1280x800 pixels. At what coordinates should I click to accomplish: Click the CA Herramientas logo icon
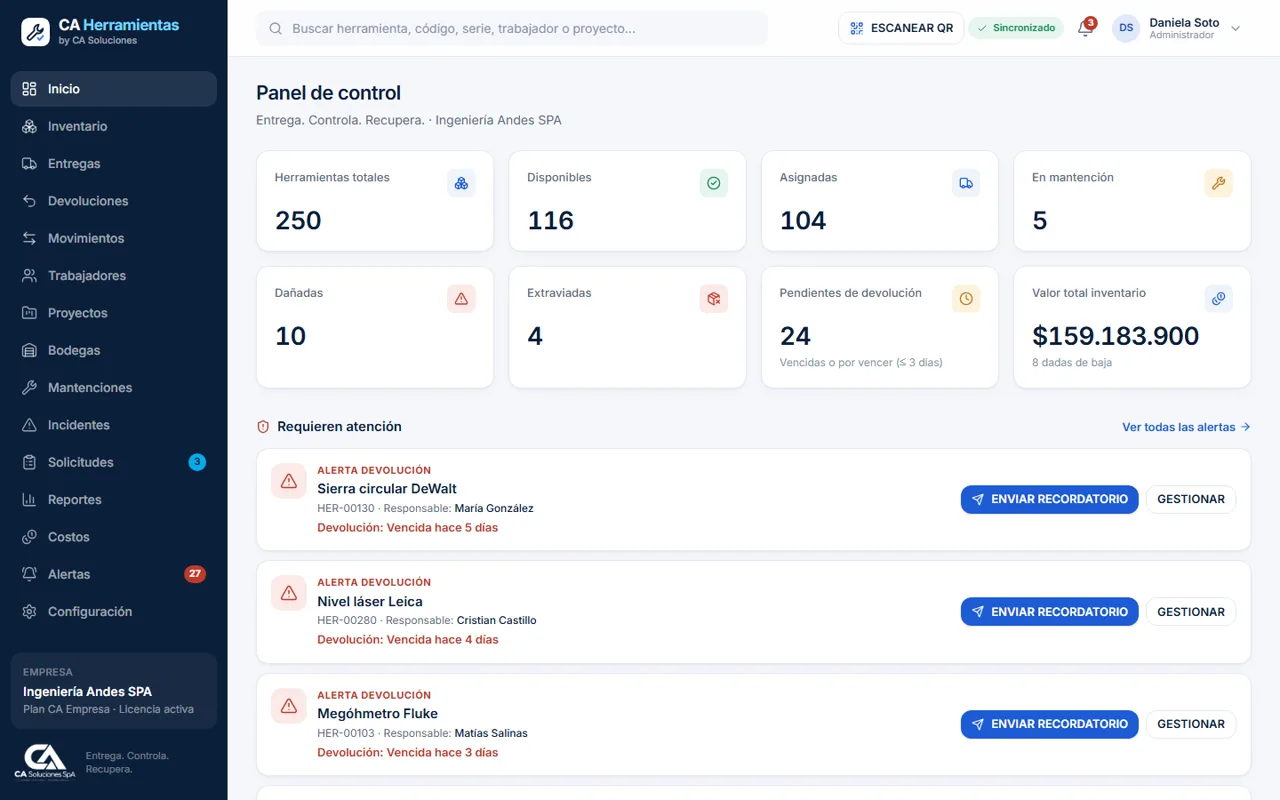[35, 31]
